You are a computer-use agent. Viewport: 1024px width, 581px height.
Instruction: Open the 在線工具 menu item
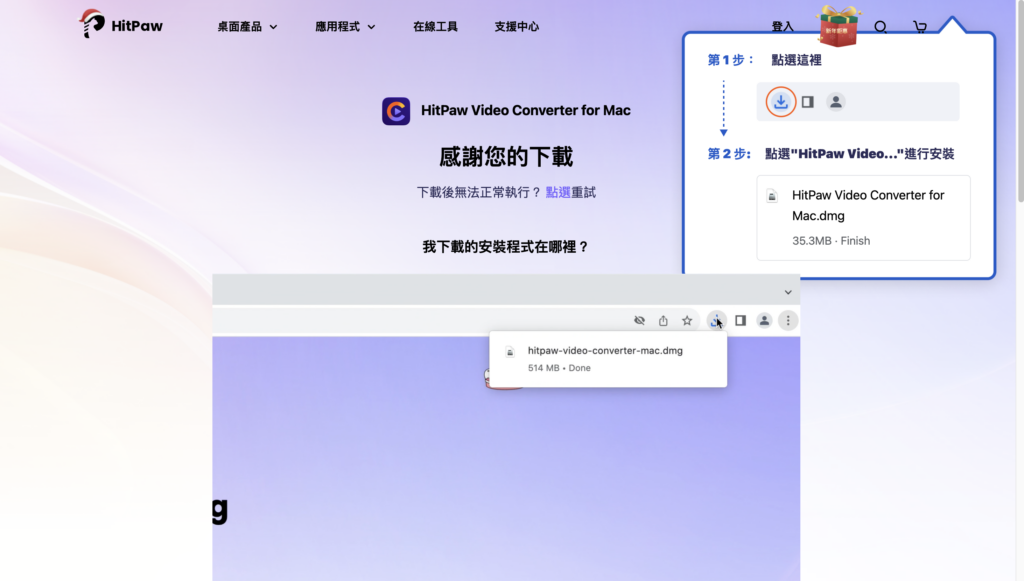tap(435, 27)
